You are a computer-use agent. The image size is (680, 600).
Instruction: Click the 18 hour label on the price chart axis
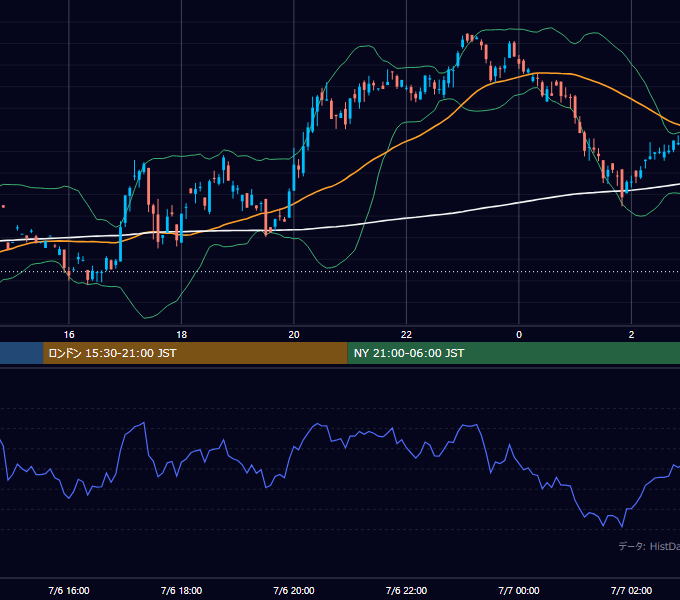coord(181,335)
